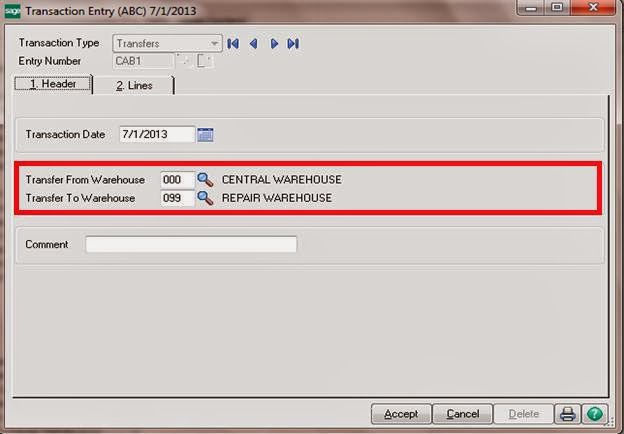
Task: Close the Transaction Entry window
Action: (593, 8)
